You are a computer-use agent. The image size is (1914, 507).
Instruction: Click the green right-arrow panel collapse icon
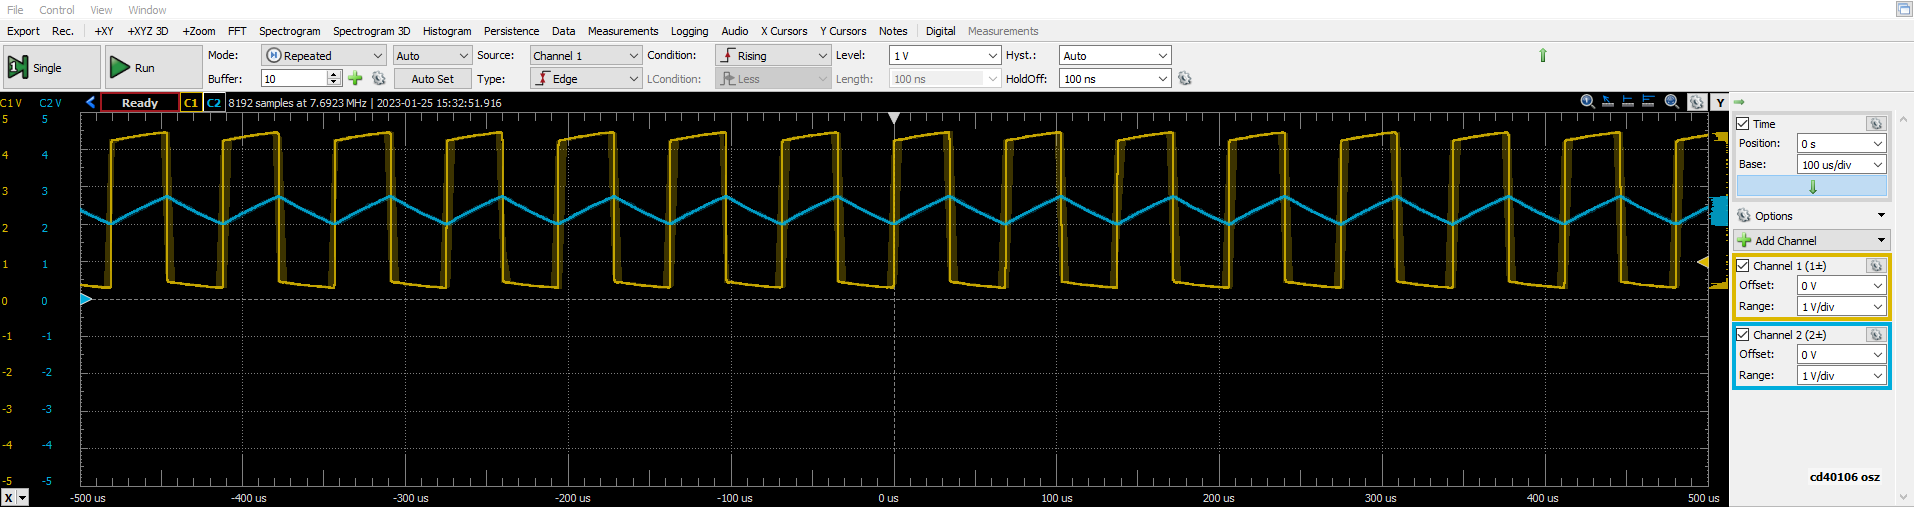[1739, 102]
